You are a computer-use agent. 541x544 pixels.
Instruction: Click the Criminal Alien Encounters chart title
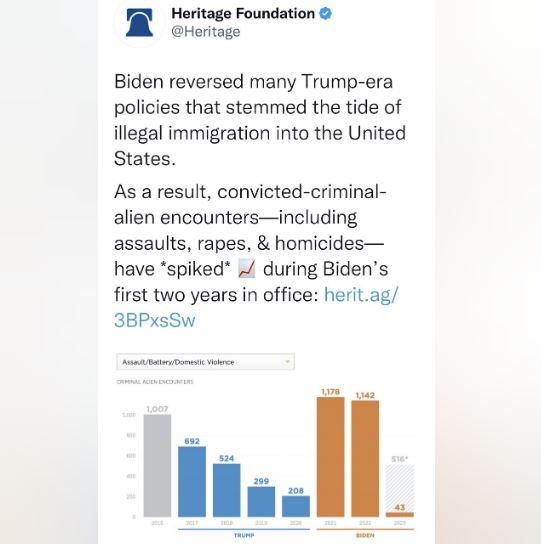point(155,382)
